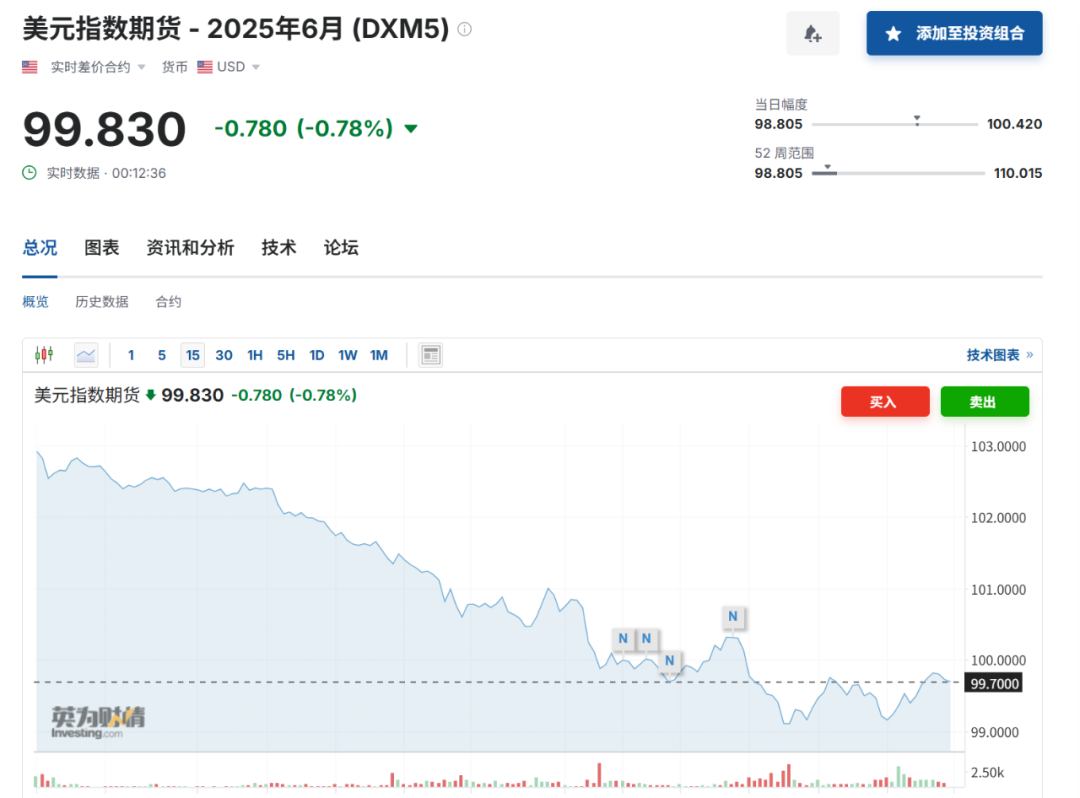This screenshot has width=1080, height=798.
Task: Open the 资讯和分析 tab
Action: click(190, 248)
